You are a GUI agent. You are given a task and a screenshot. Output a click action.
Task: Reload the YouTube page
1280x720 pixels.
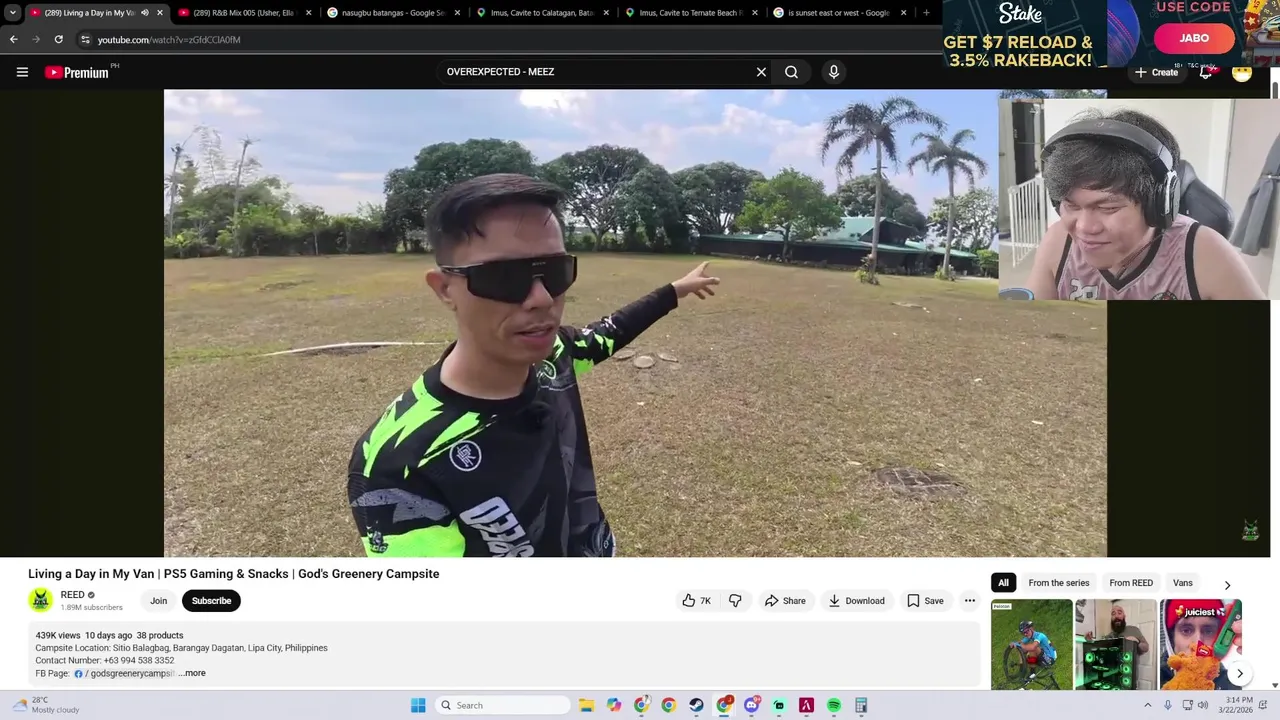coord(59,39)
